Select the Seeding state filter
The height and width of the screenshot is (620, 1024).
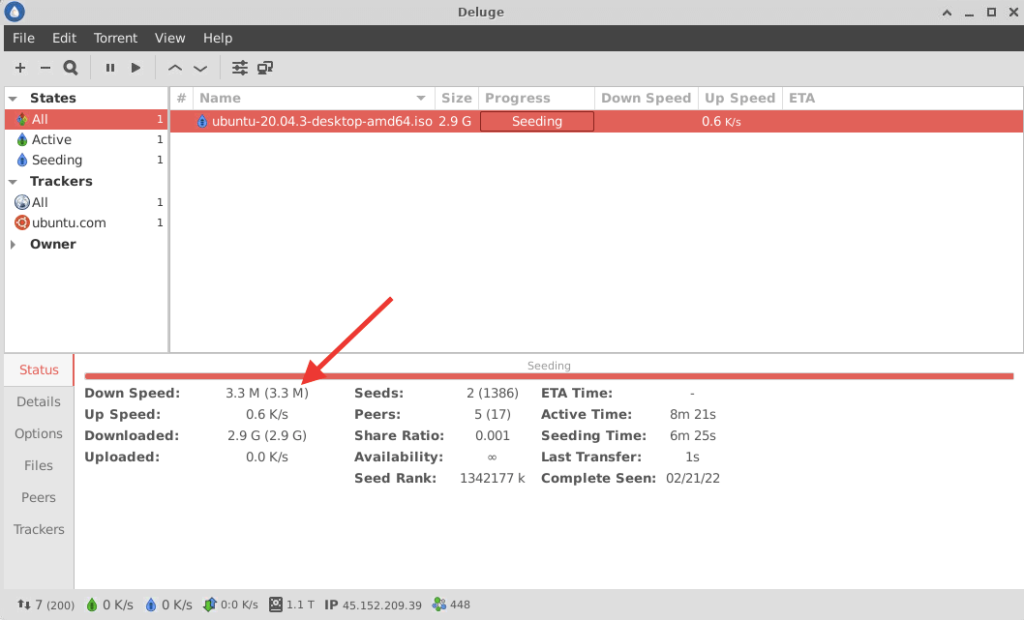tap(86, 160)
